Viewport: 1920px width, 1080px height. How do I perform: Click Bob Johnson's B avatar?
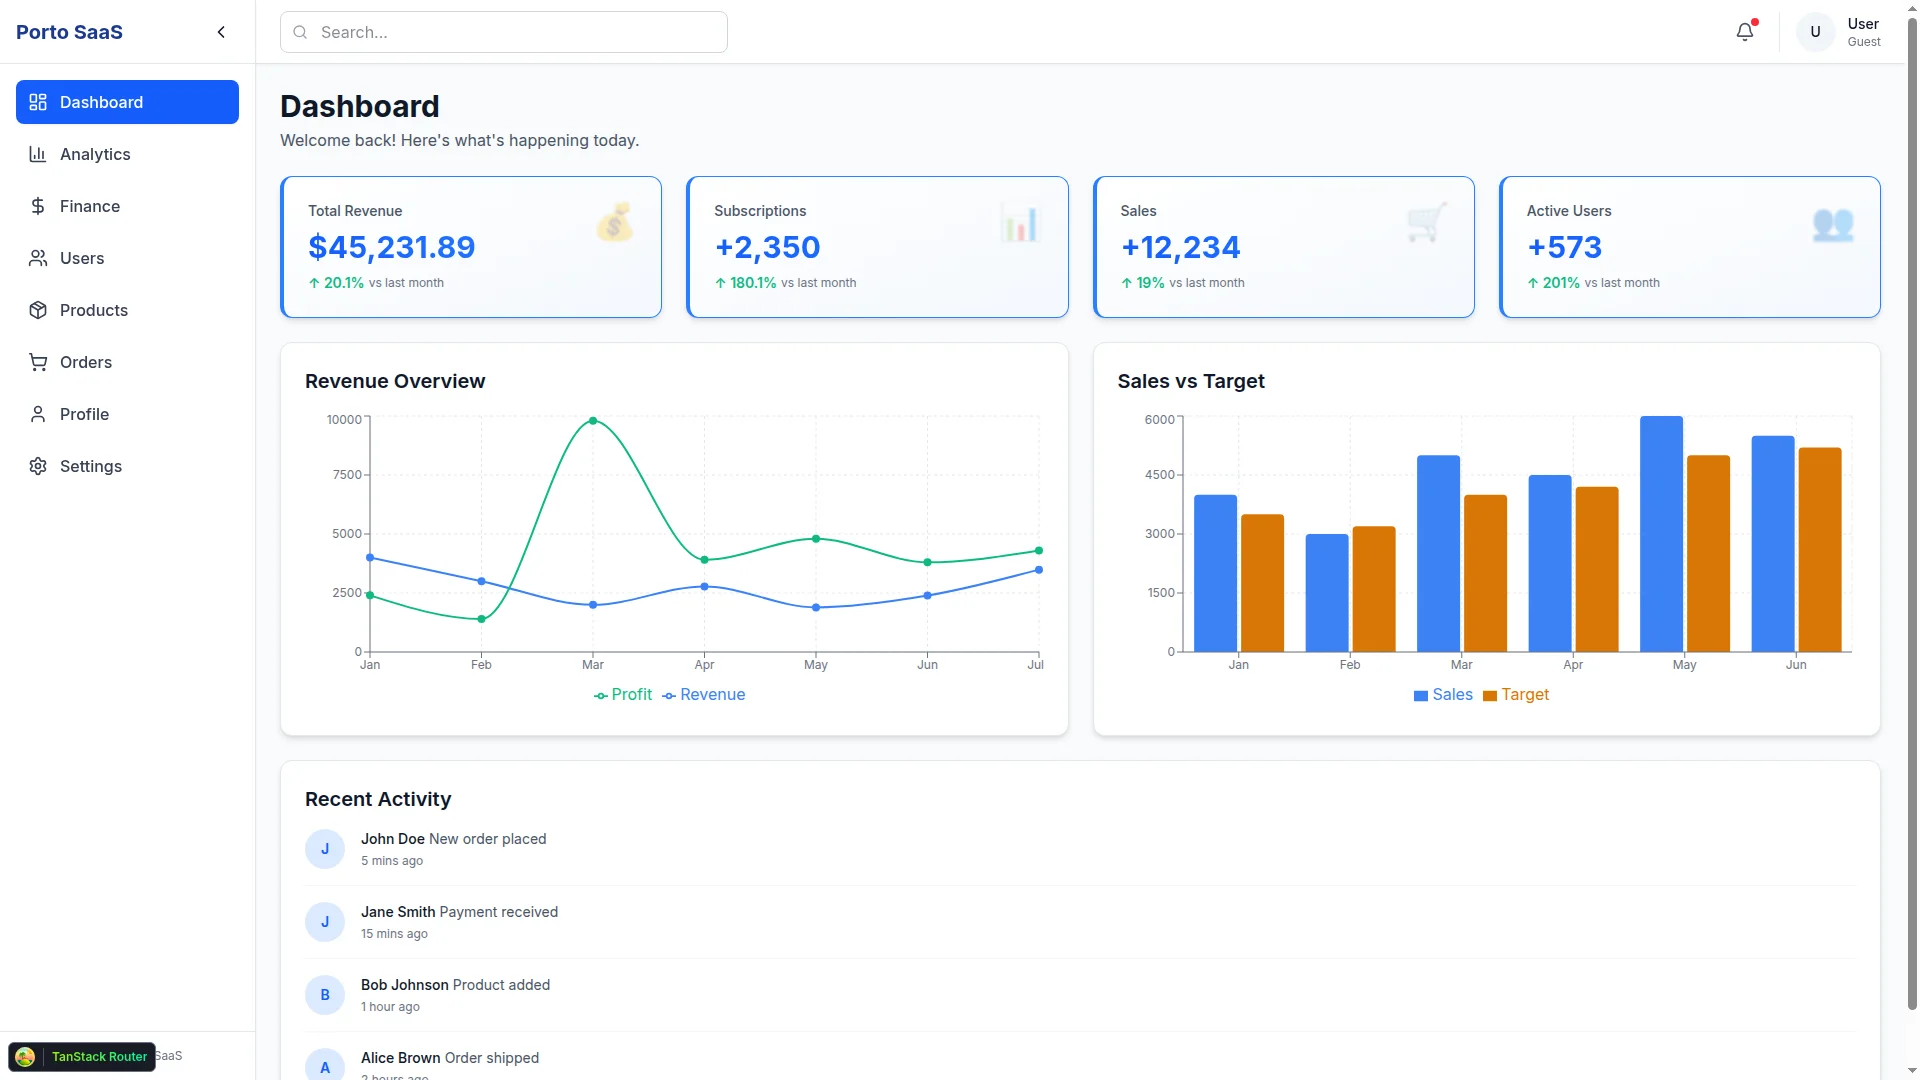click(x=325, y=995)
